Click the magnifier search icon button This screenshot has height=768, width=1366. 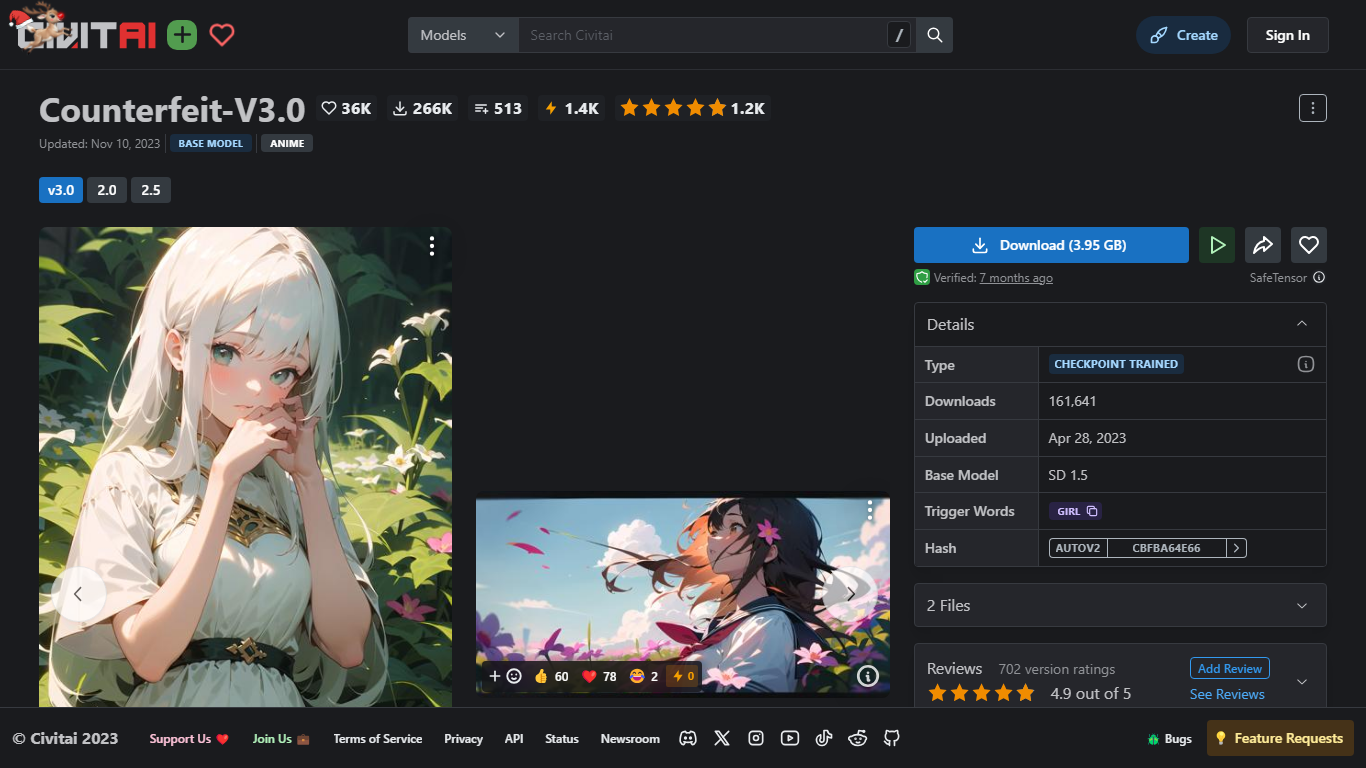point(934,35)
